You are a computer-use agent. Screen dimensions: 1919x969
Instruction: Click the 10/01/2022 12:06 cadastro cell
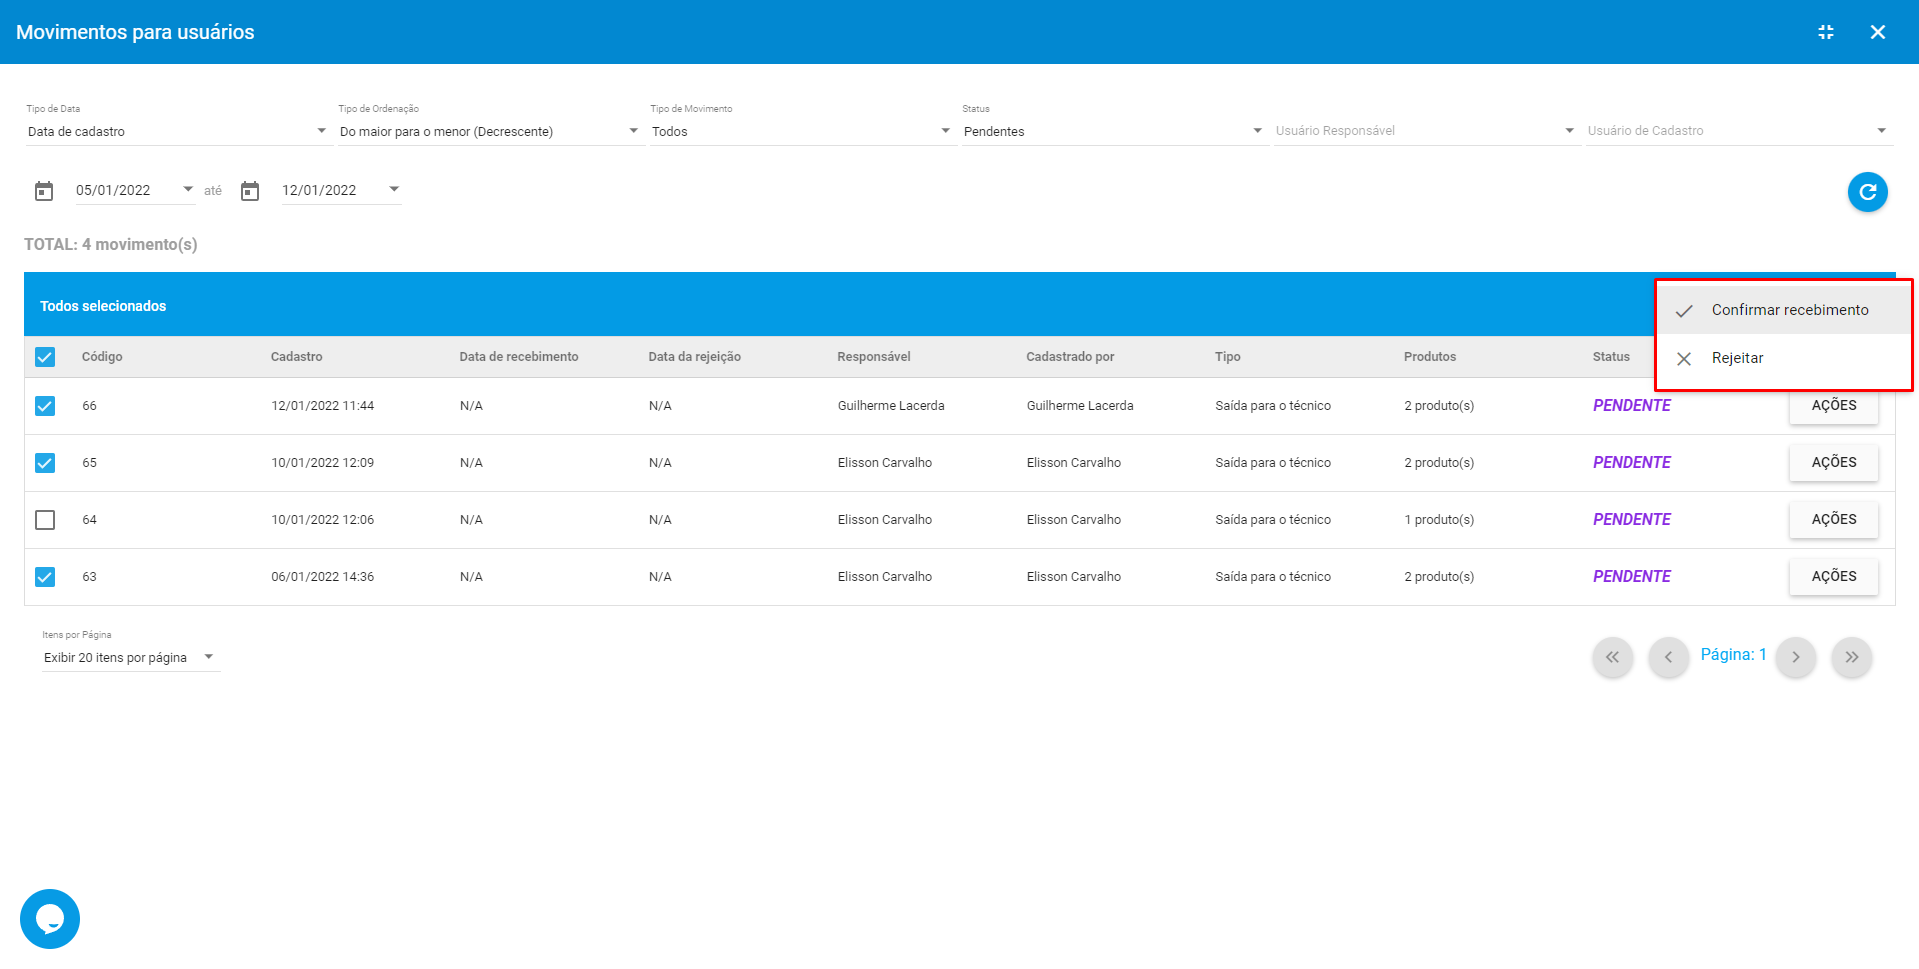323,520
